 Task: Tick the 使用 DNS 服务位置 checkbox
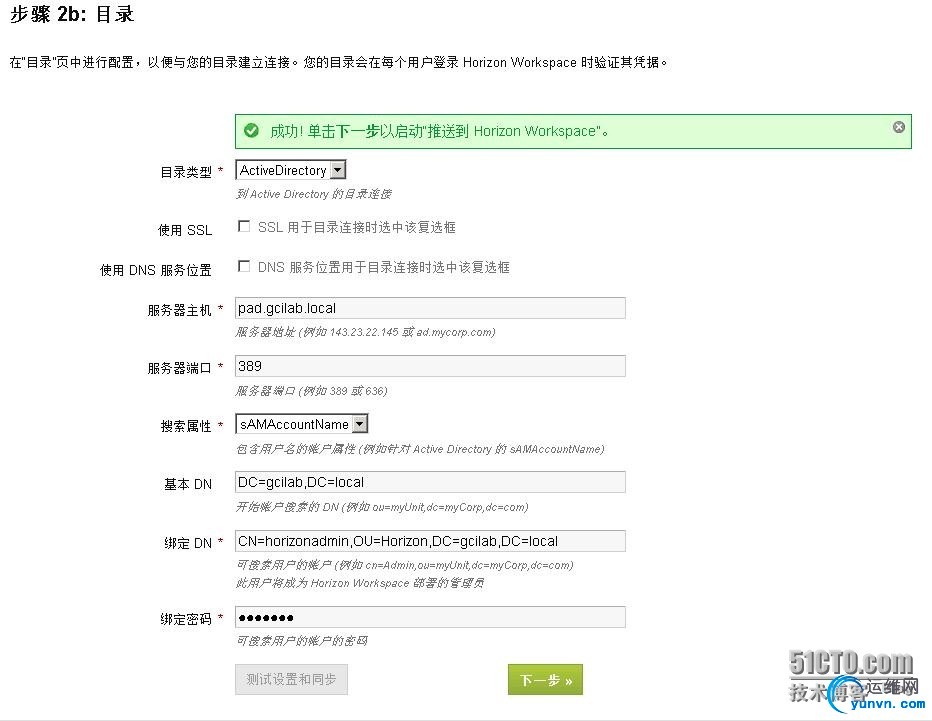tap(244, 266)
